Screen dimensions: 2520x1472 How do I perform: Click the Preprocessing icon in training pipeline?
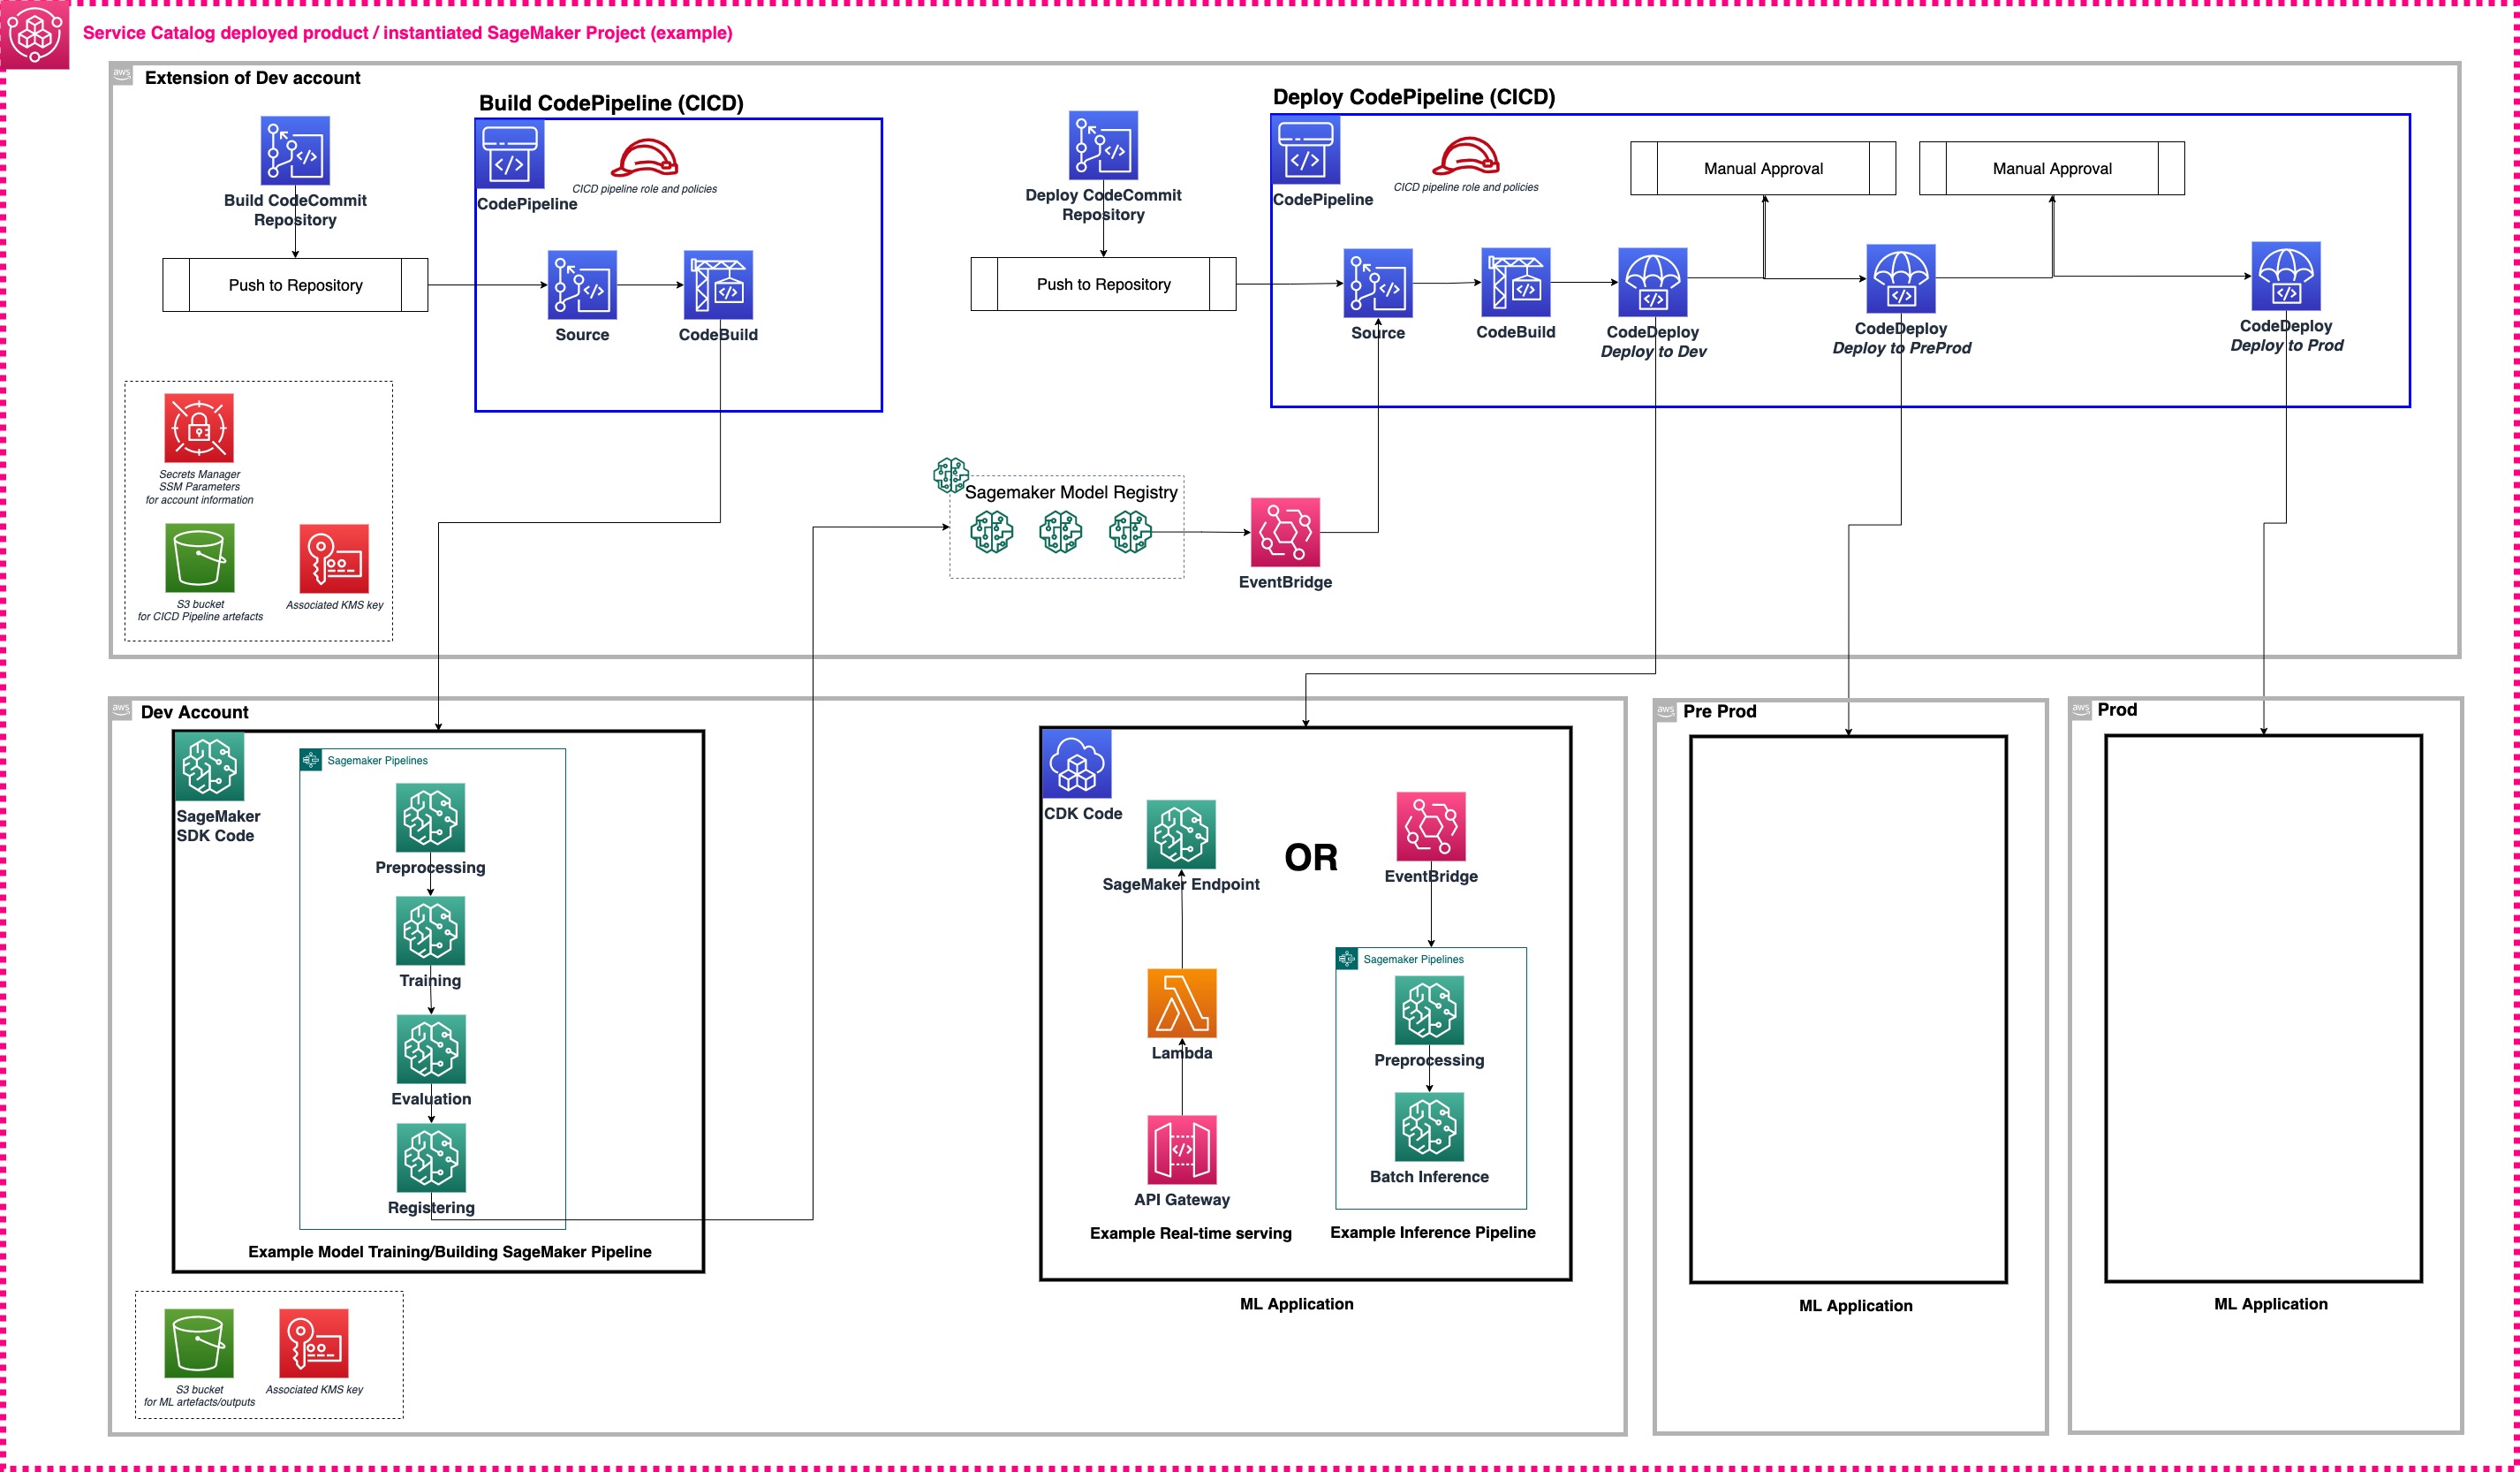click(x=431, y=818)
